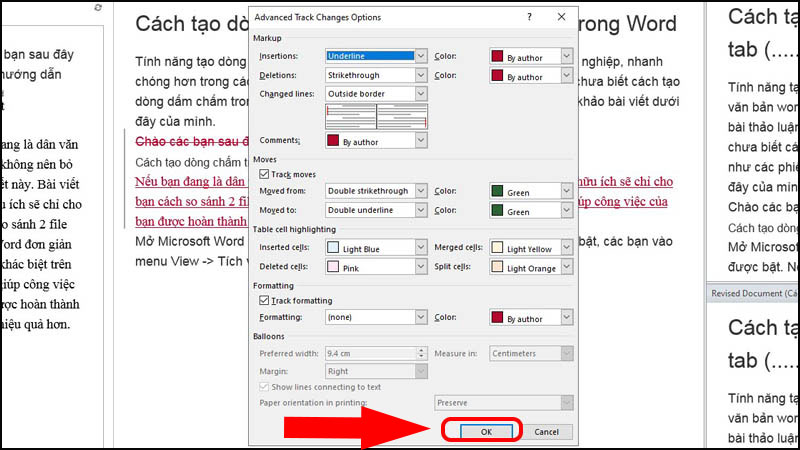Toggle the Track formatting checkbox
The width and height of the screenshot is (800, 450).
[265, 300]
